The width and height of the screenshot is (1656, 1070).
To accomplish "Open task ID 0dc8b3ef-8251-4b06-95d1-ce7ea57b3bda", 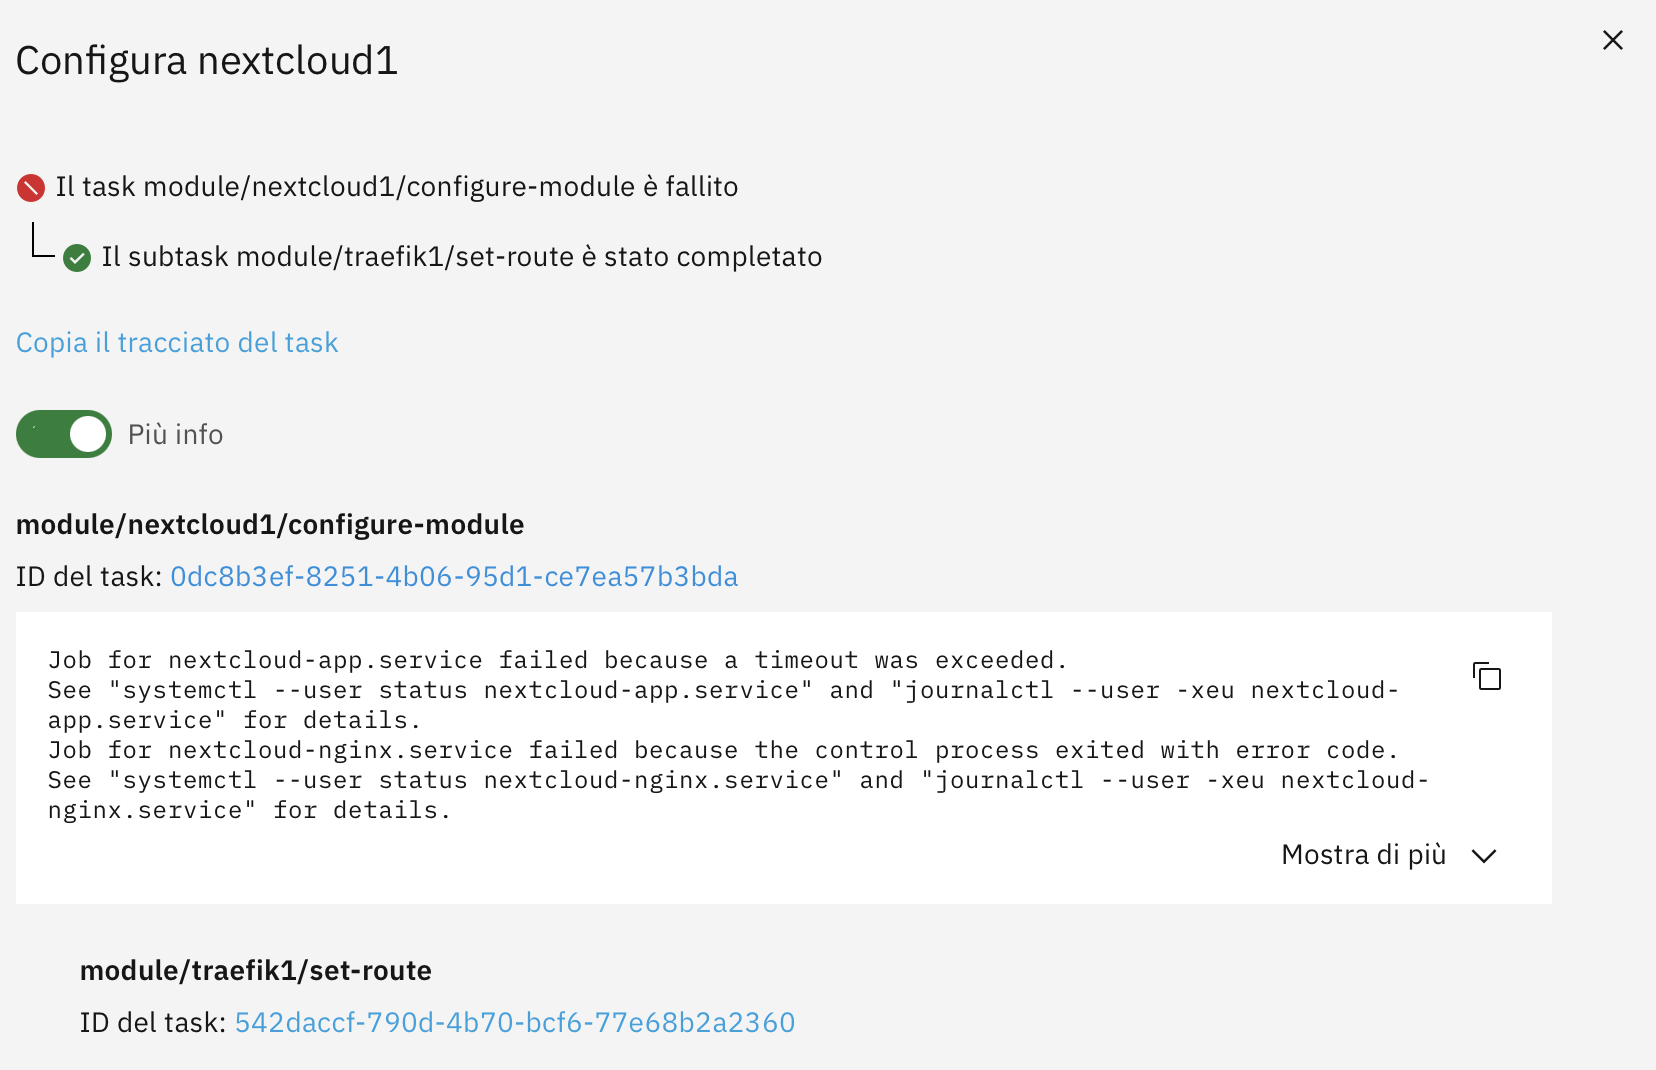I will coord(454,577).
